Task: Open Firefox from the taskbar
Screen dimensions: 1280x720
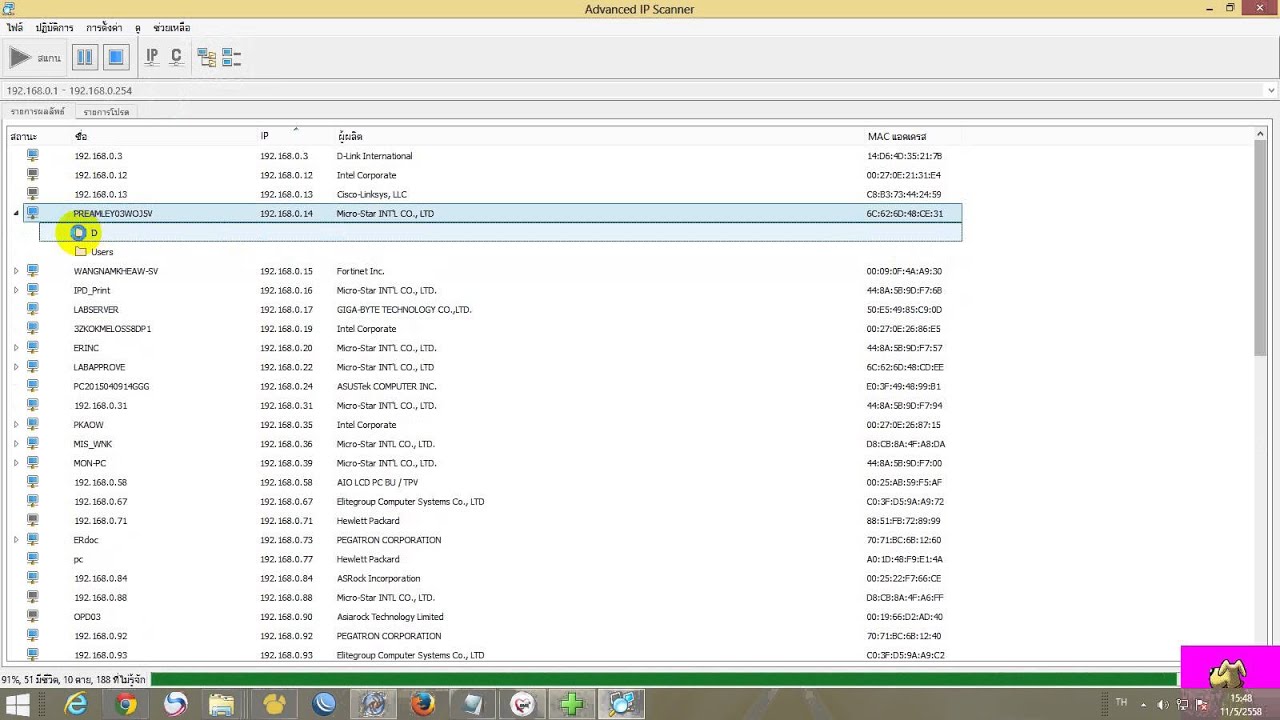Action: point(422,705)
